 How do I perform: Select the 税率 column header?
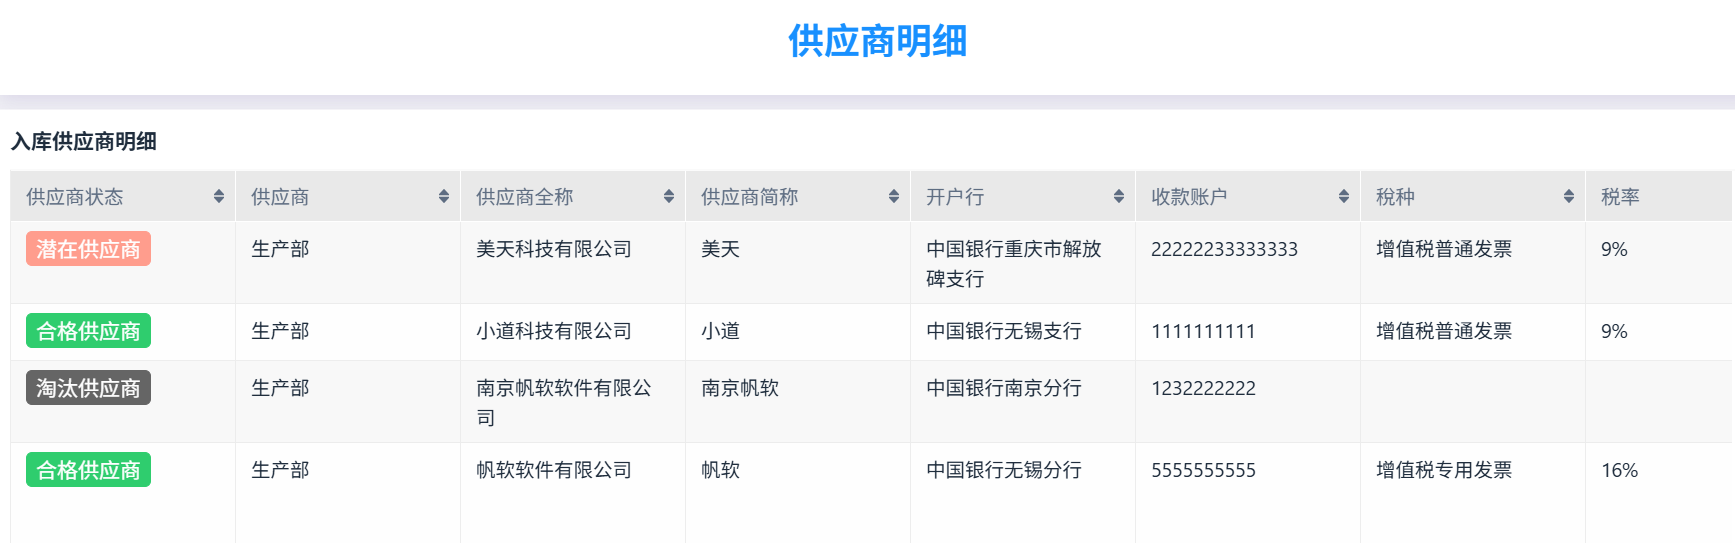pyautogui.click(x=1620, y=197)
